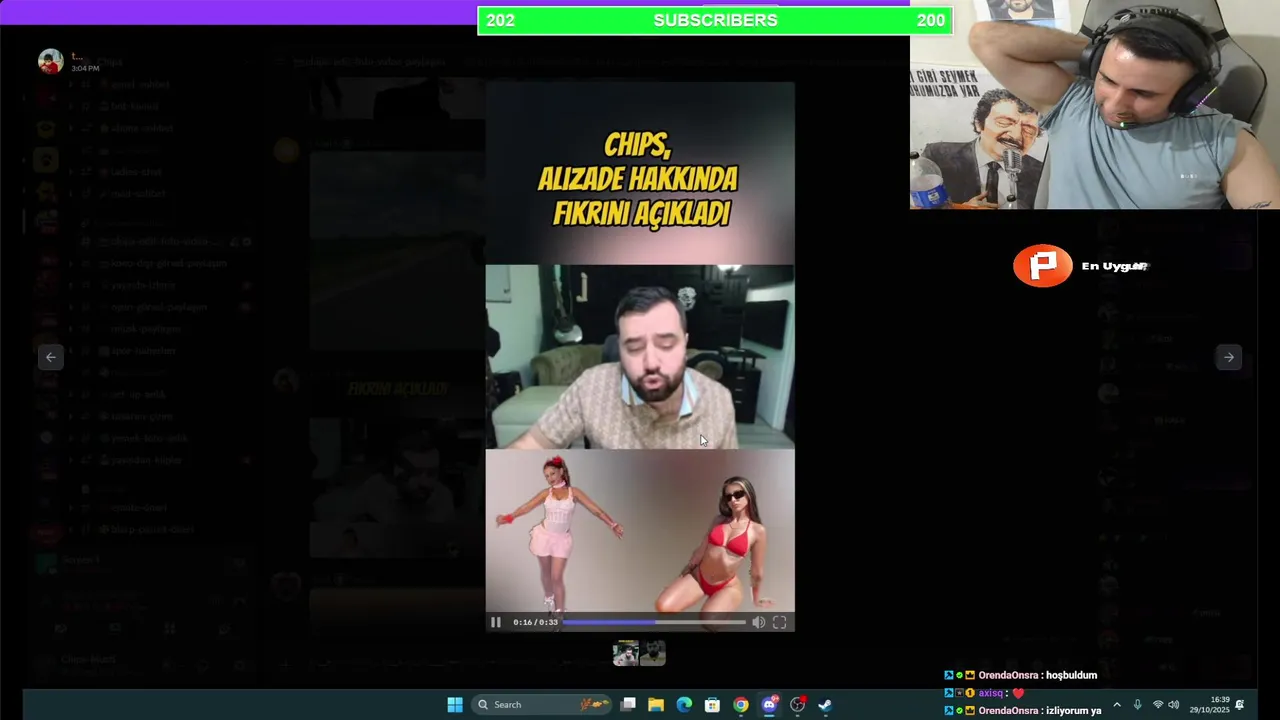1280x720 pixels.
Task: Select first media thumbnail below the video
Action: [625, 653]
